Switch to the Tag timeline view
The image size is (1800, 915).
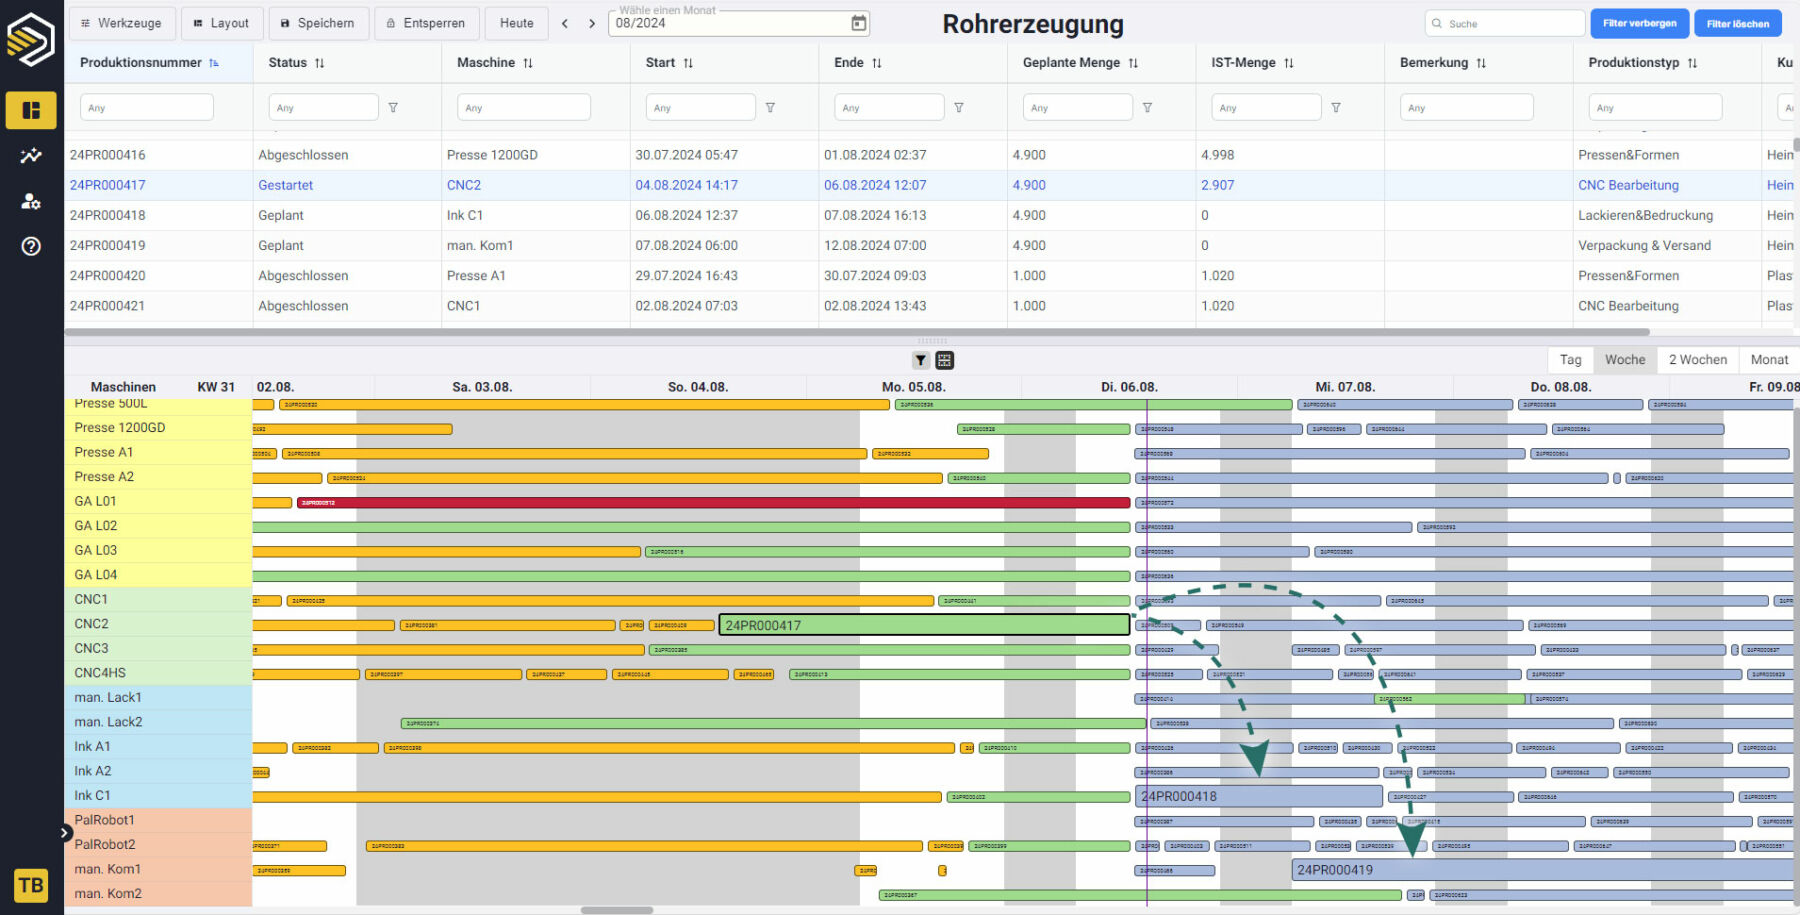click(x=1570, y=359)
